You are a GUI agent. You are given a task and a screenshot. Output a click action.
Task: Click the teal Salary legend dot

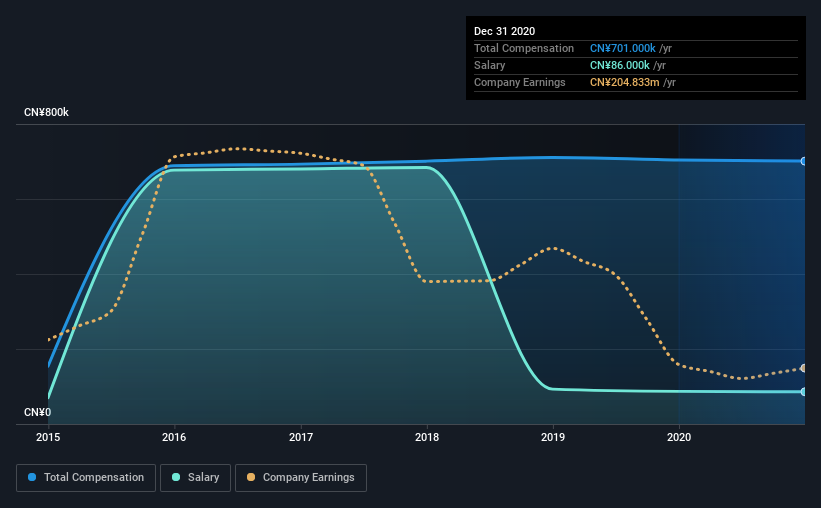pyautogui.click(x=176, y=477)
